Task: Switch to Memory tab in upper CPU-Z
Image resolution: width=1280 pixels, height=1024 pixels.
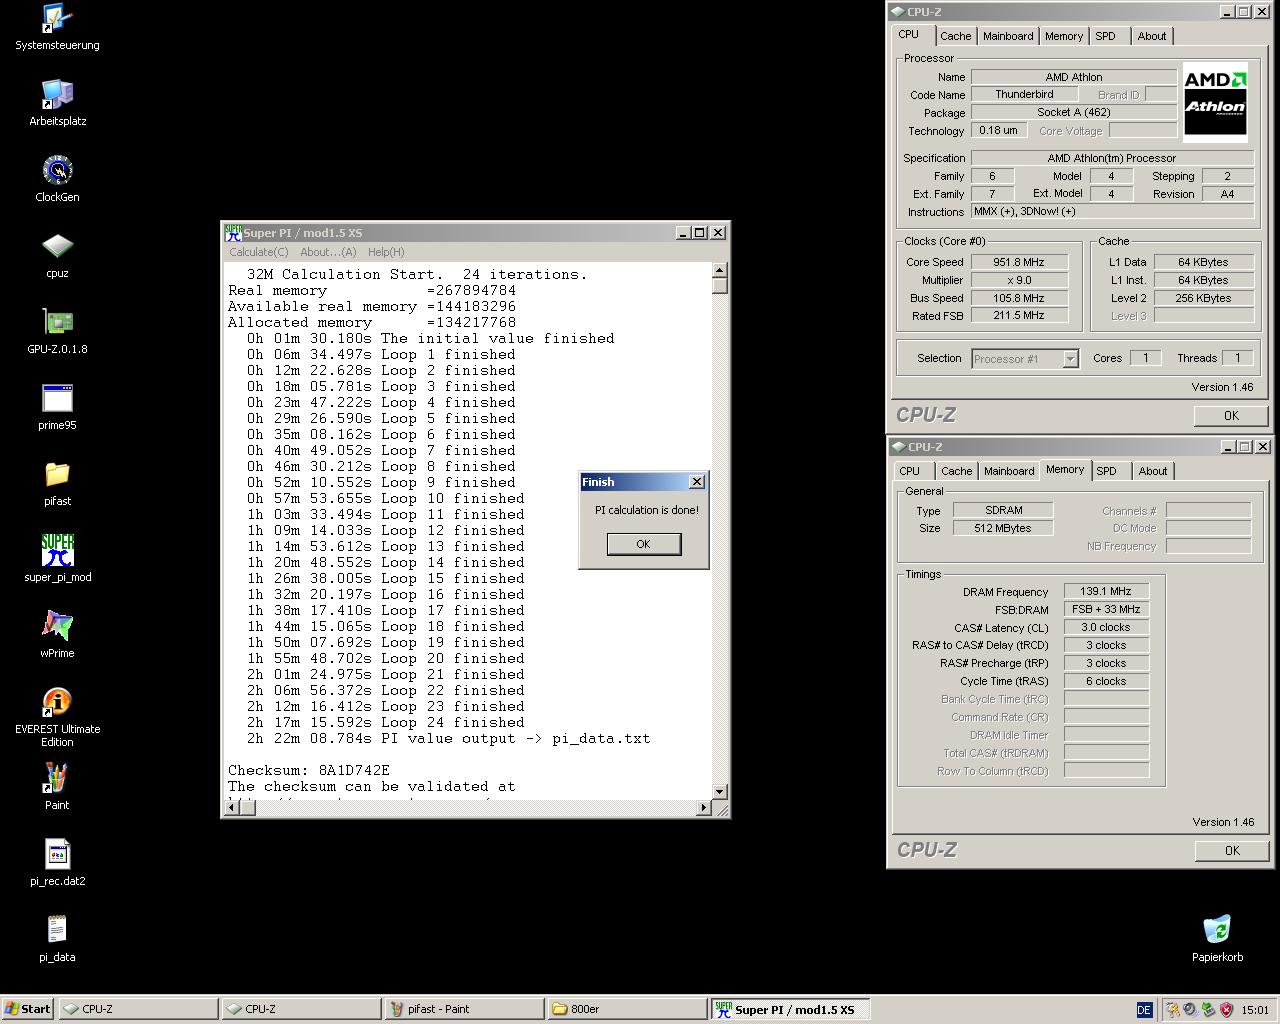Action: [x=1064, y=36]
